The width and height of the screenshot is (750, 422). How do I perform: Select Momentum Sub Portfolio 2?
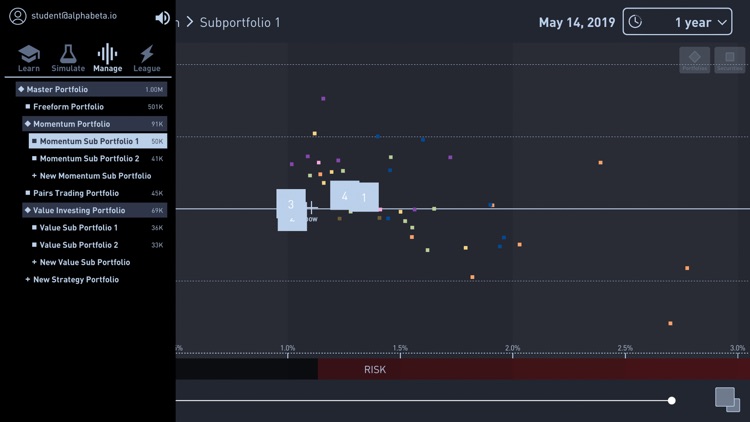point(98,158)
